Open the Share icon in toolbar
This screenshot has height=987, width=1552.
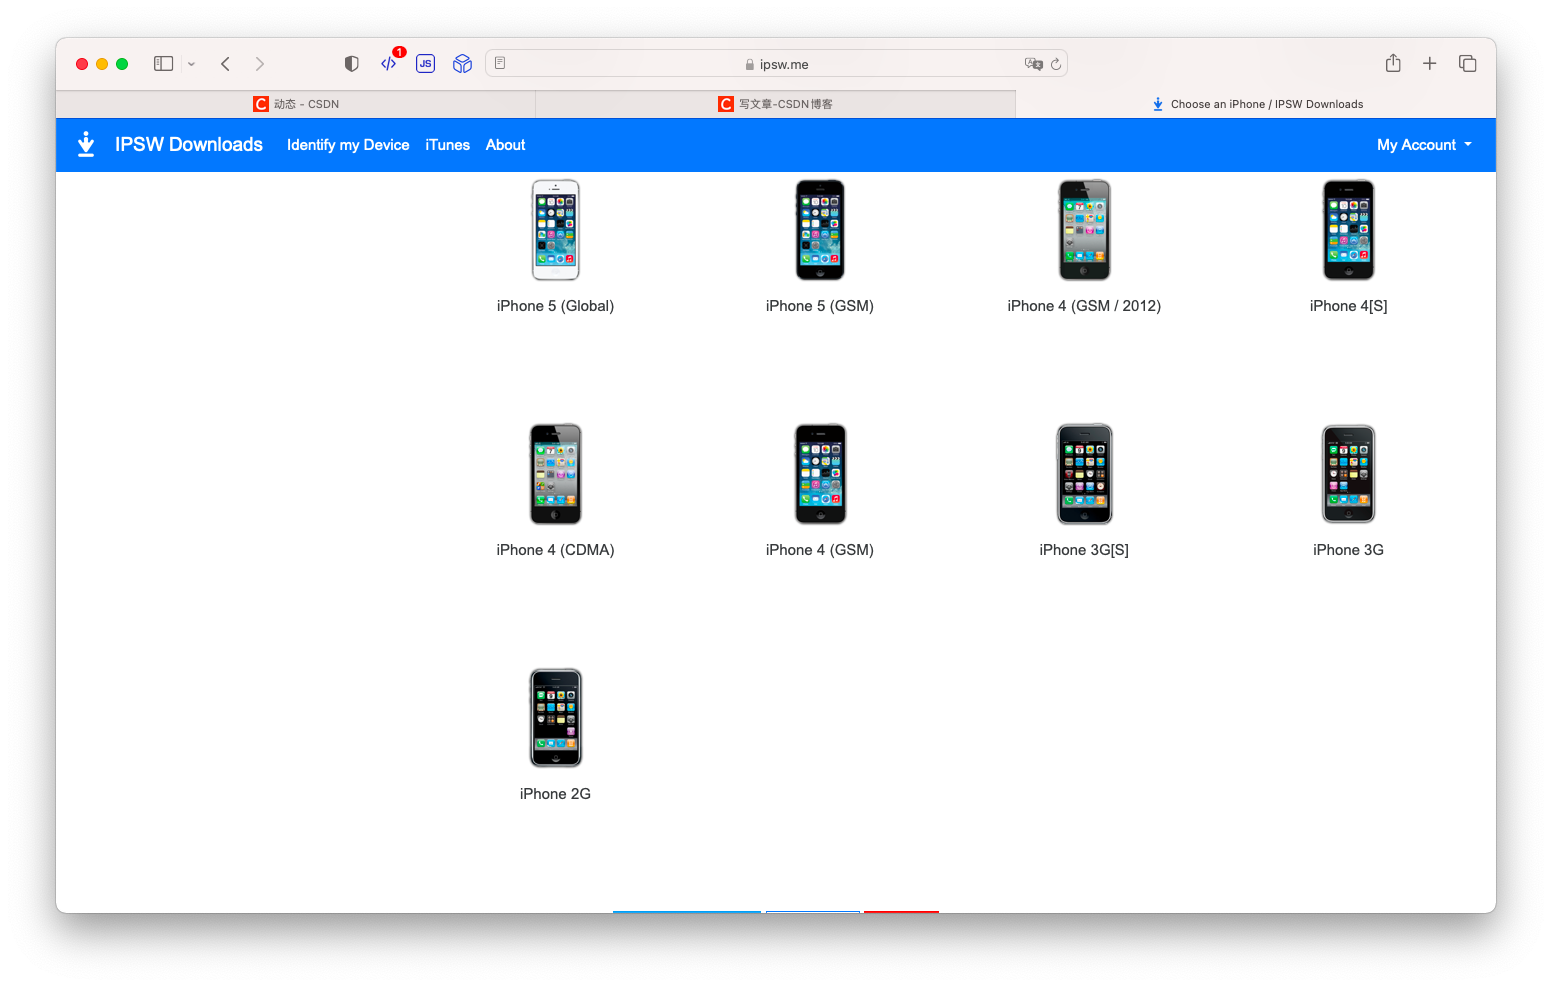tap(1393, 63)
